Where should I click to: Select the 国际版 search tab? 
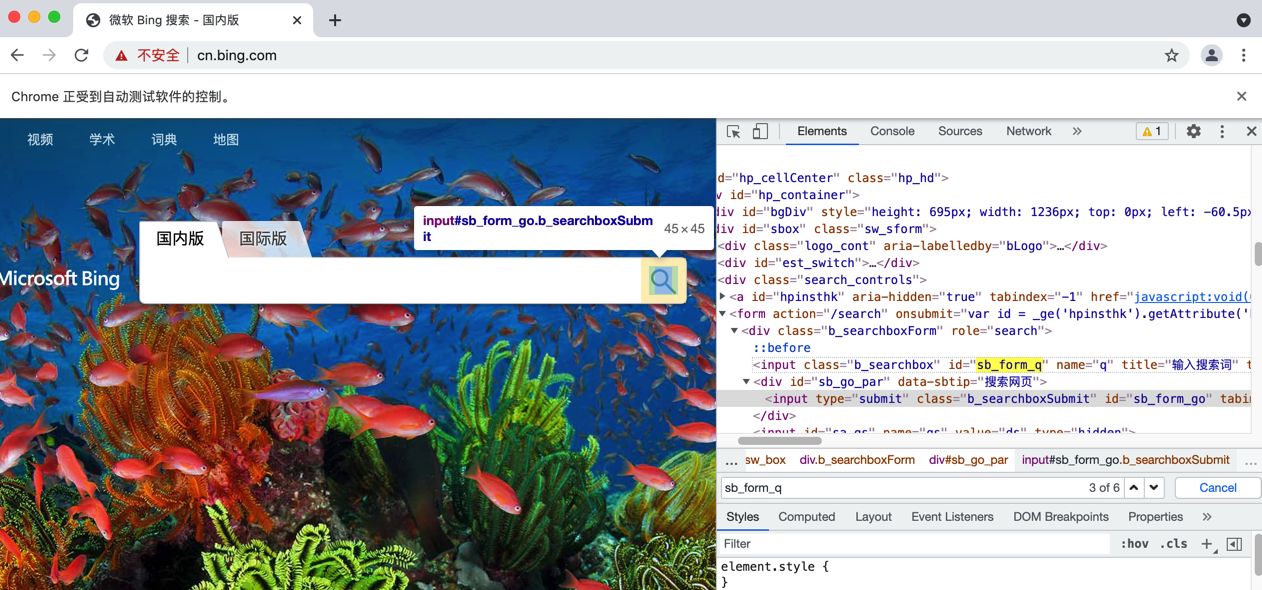(263, 238)
